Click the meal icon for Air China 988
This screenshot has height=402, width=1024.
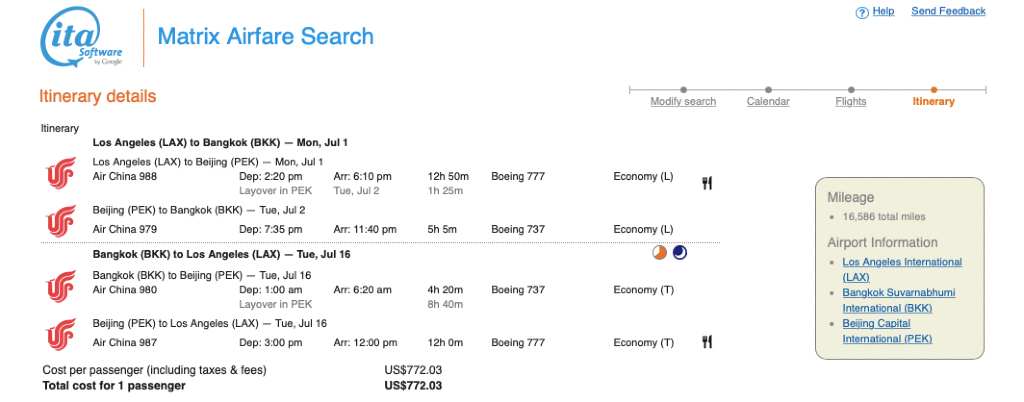(707, 183)
